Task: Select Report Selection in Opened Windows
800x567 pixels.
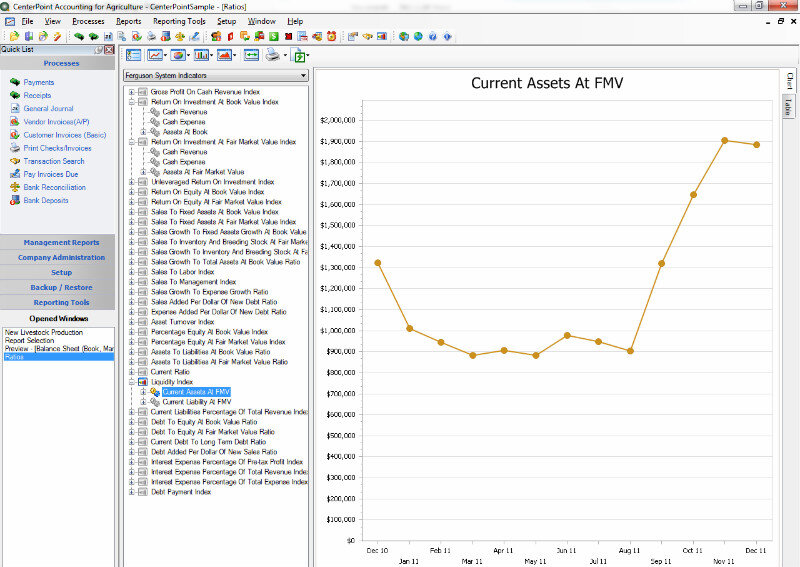Action: tap(29, 340)
